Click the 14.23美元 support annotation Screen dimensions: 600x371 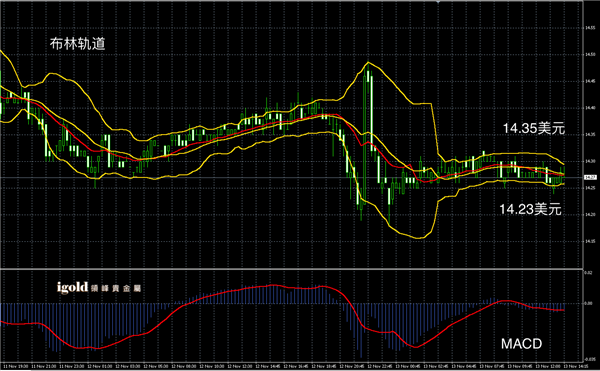[530, 209]
